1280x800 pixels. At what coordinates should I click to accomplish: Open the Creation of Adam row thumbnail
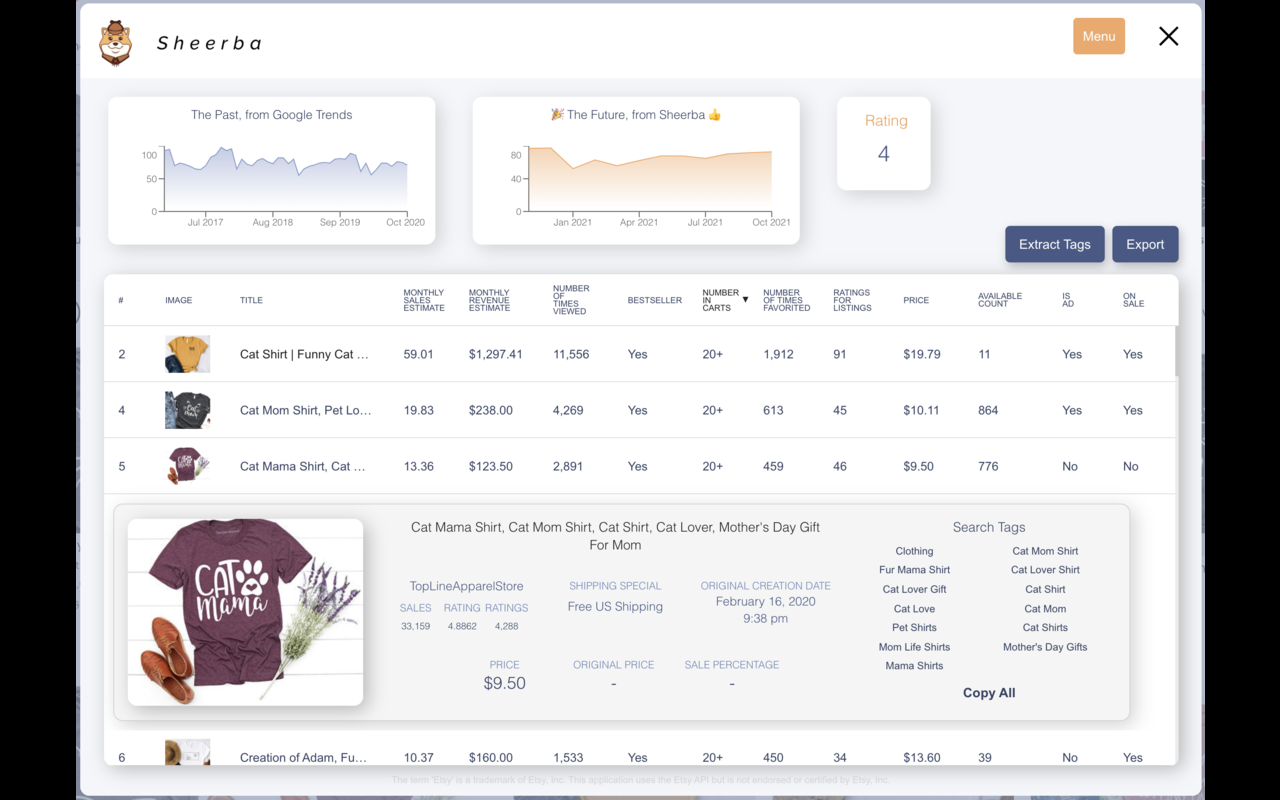[187, 753]
